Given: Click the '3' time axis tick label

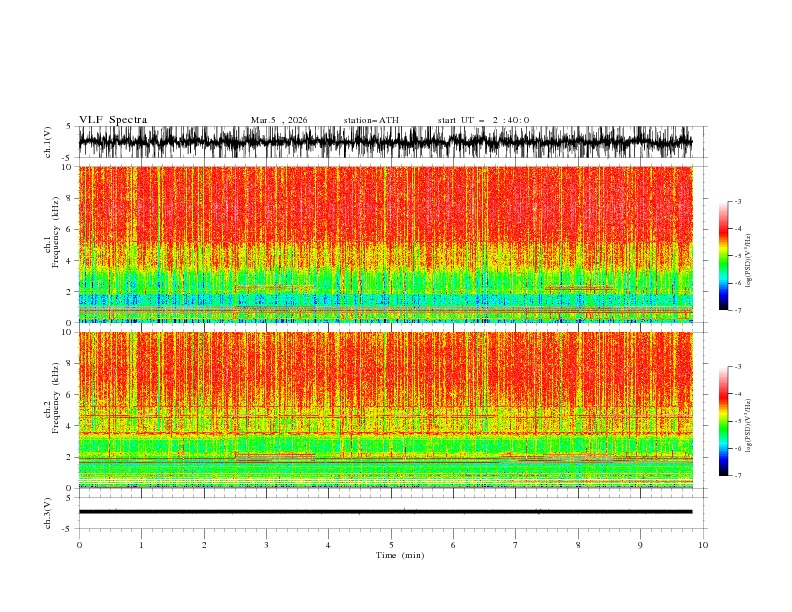Looking at the screenshot, I should 266,545.
